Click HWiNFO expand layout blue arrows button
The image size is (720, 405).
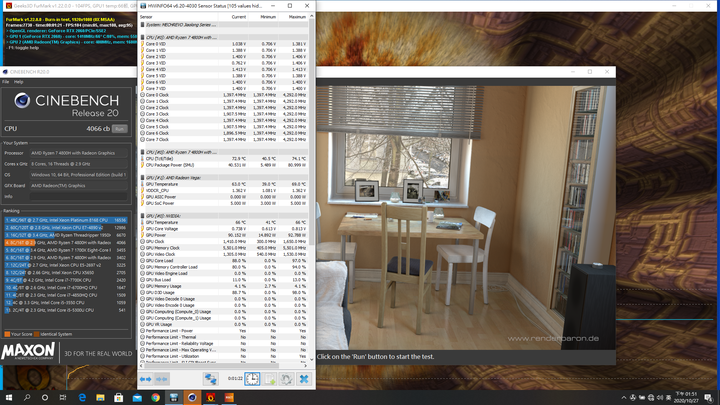point(146,379)
